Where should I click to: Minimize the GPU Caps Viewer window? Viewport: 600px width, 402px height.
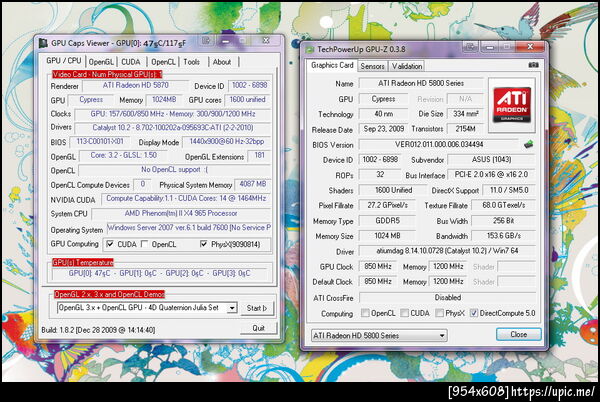[226, 40]
